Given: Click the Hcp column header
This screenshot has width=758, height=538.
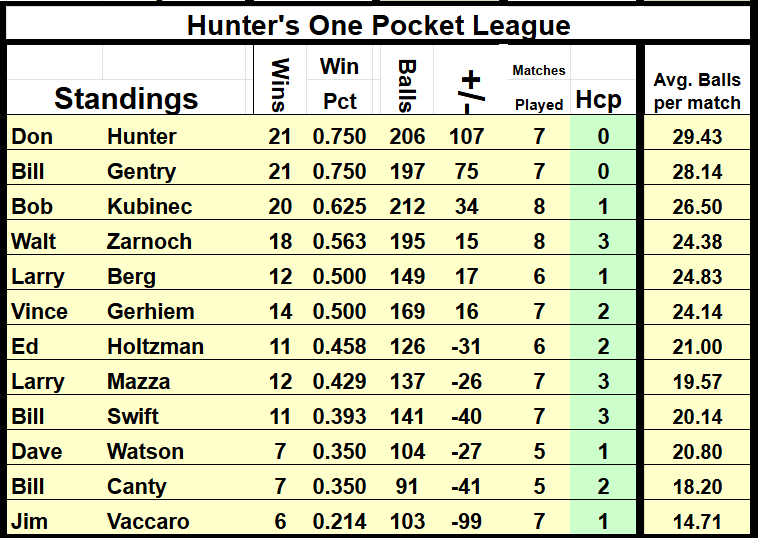Looking at the screenshot, I should 599,100.
